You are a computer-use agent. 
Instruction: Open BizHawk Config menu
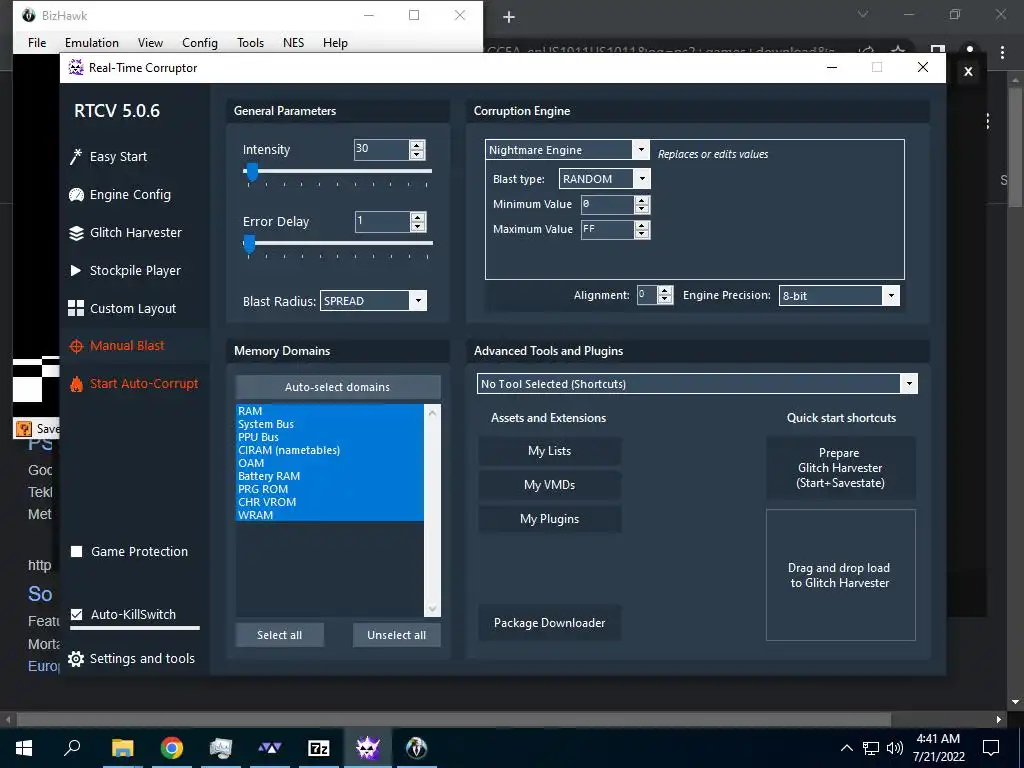coord(200,42)
